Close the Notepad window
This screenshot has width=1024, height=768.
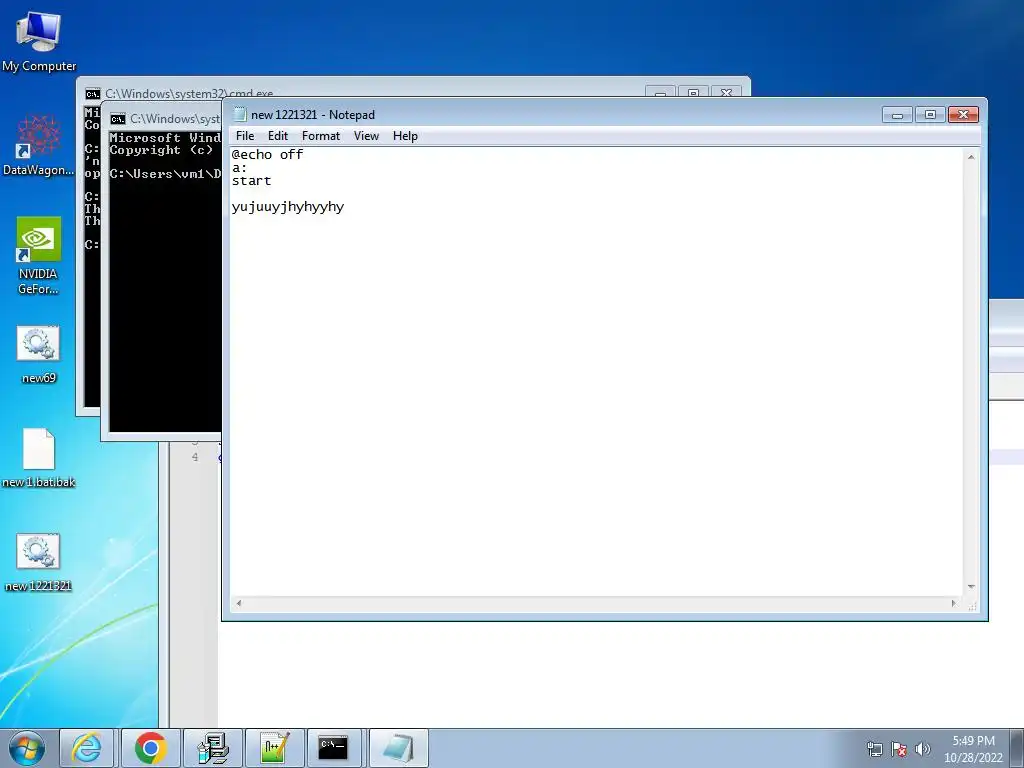963,115
